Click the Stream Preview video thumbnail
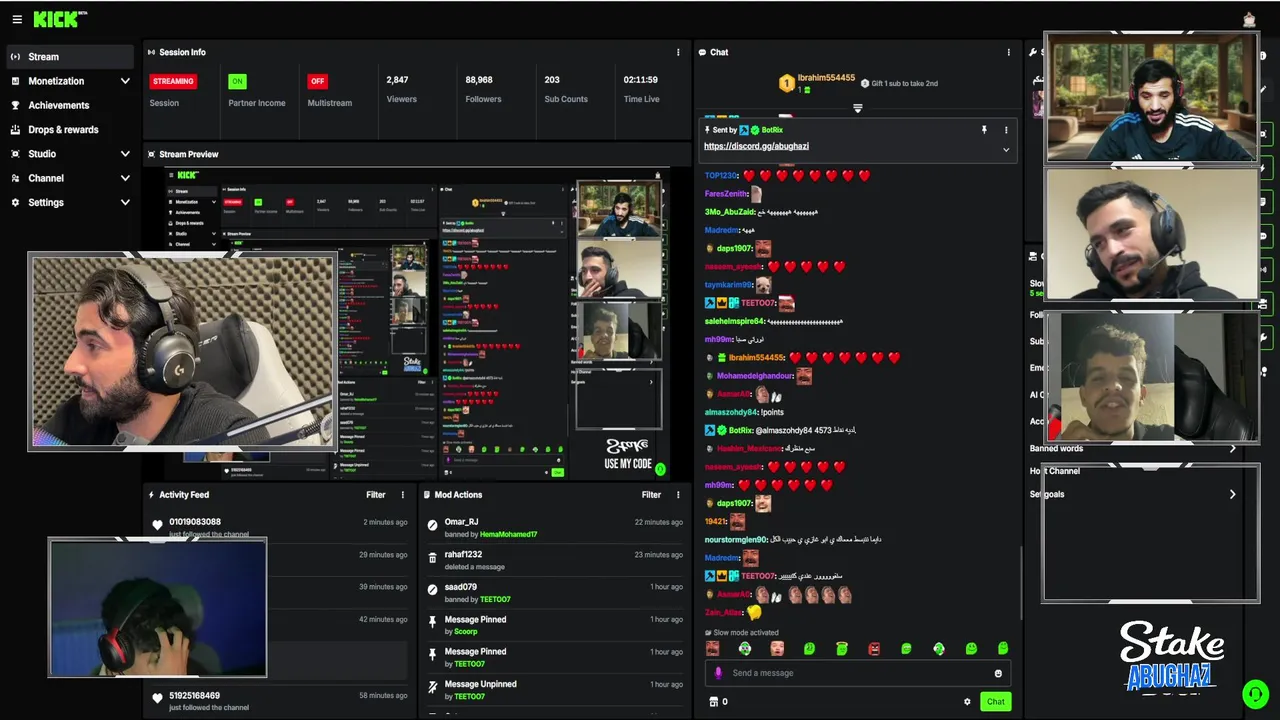 click(416, 324)
